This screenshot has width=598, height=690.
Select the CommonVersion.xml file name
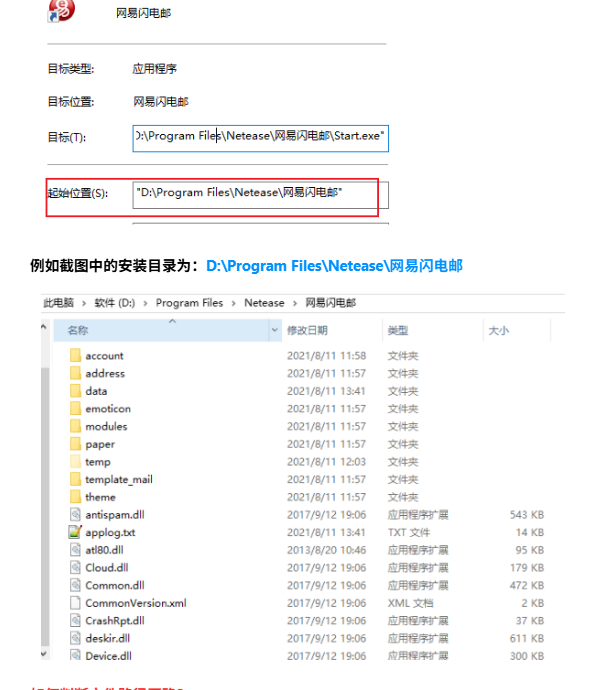136,603
